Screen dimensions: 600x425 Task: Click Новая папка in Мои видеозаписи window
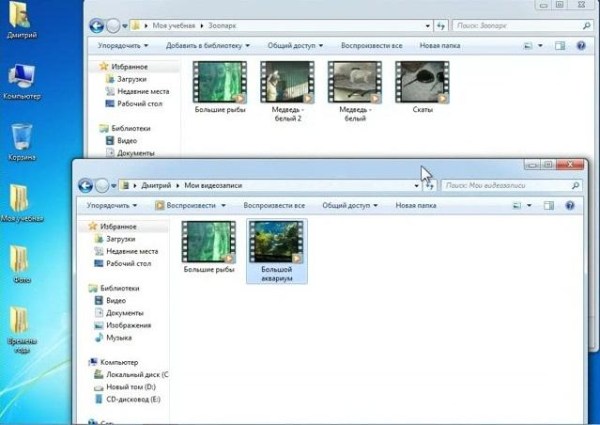(416, 205)
